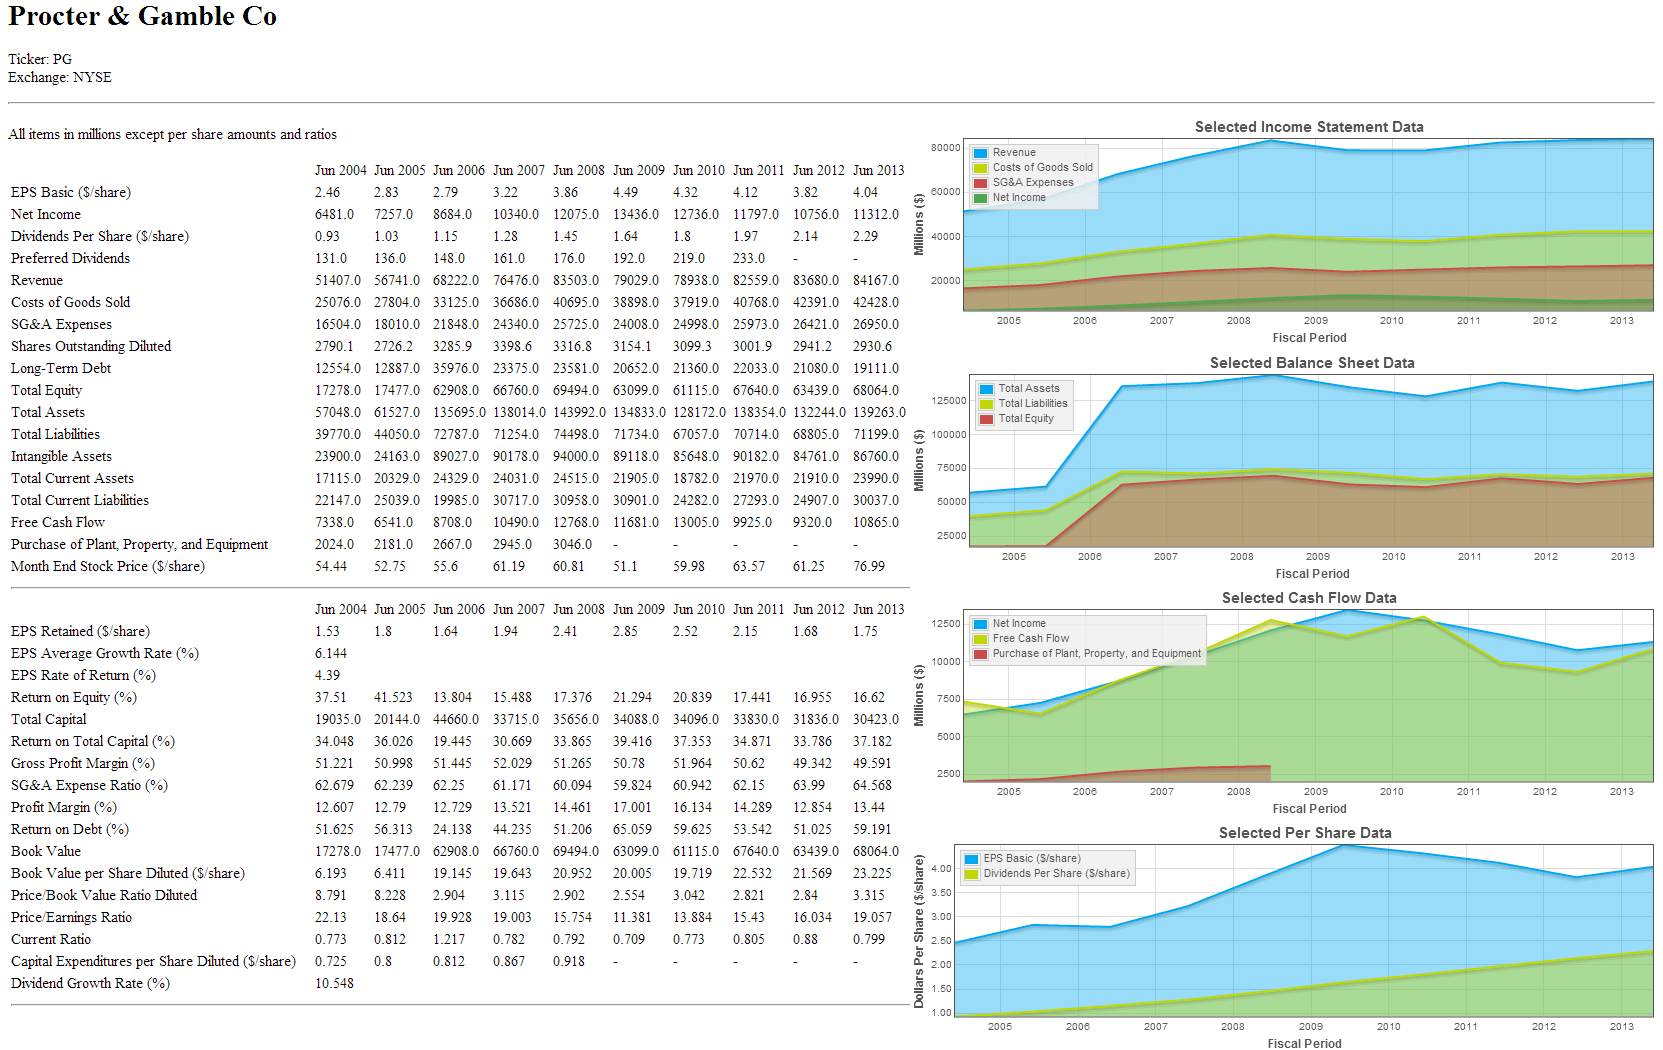
Task: Click the Gross Profit Margin (%) row label
Action: click(x=83, y=763)
